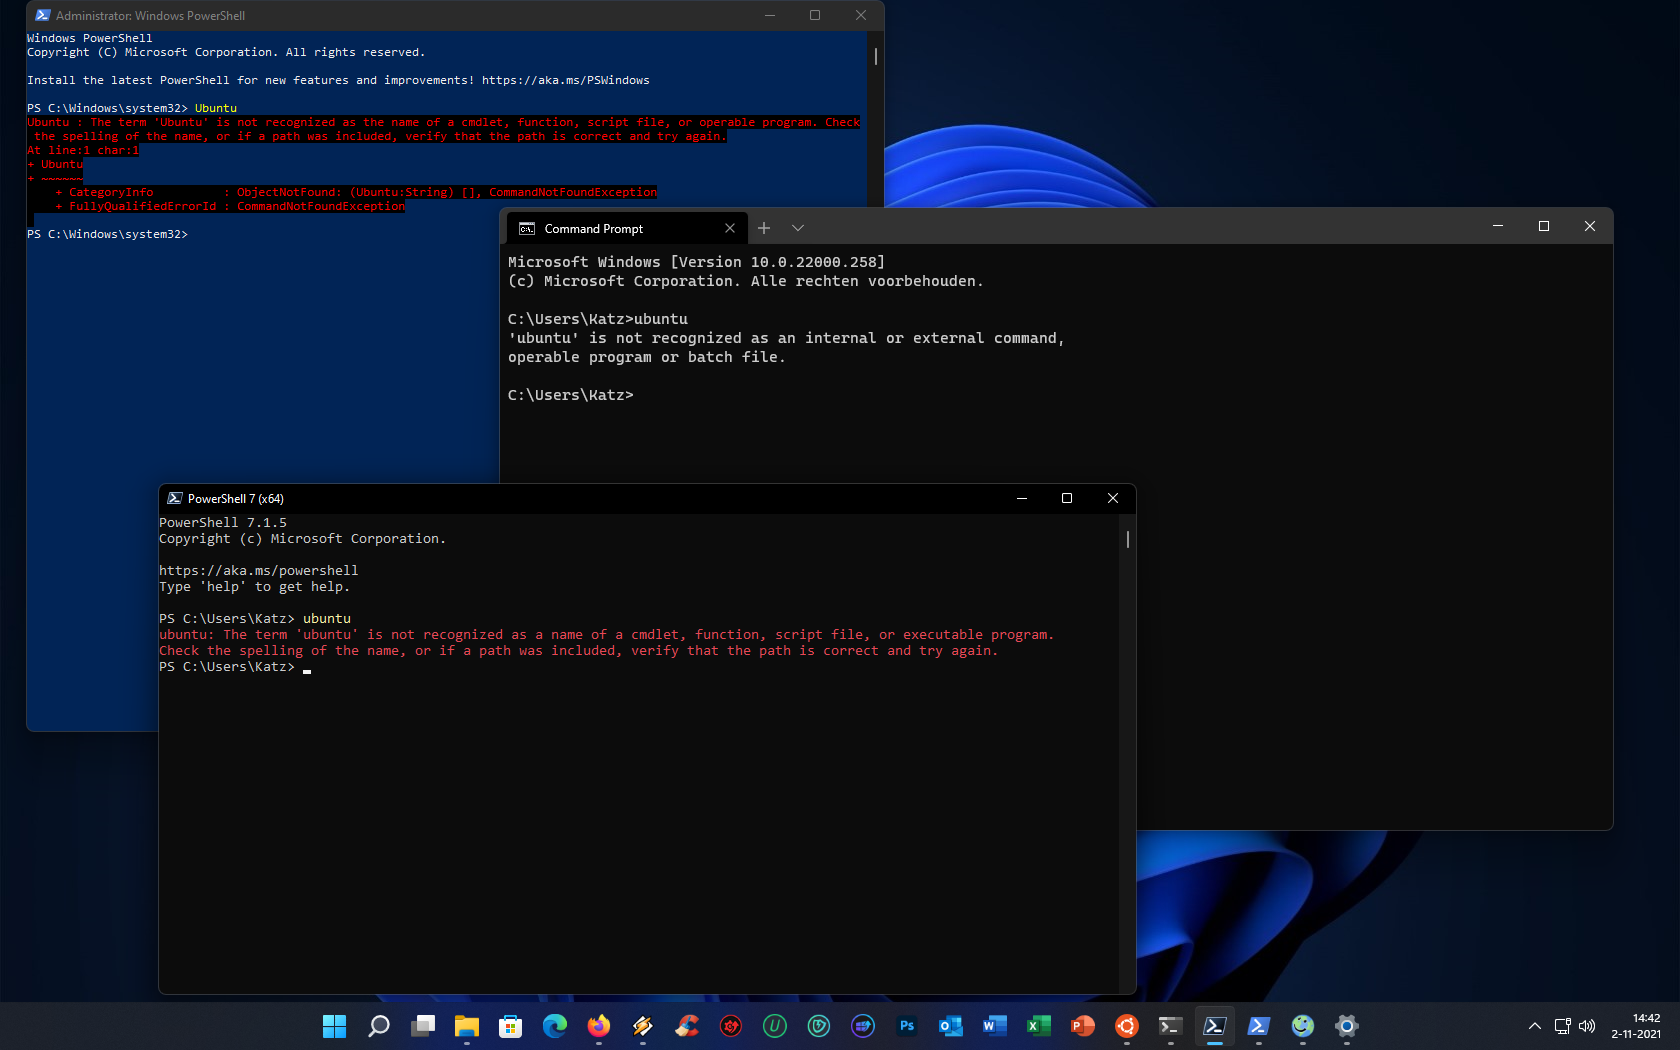
Task: Launch Firefox from the taskbar
Action: [x=599, y=1026]
